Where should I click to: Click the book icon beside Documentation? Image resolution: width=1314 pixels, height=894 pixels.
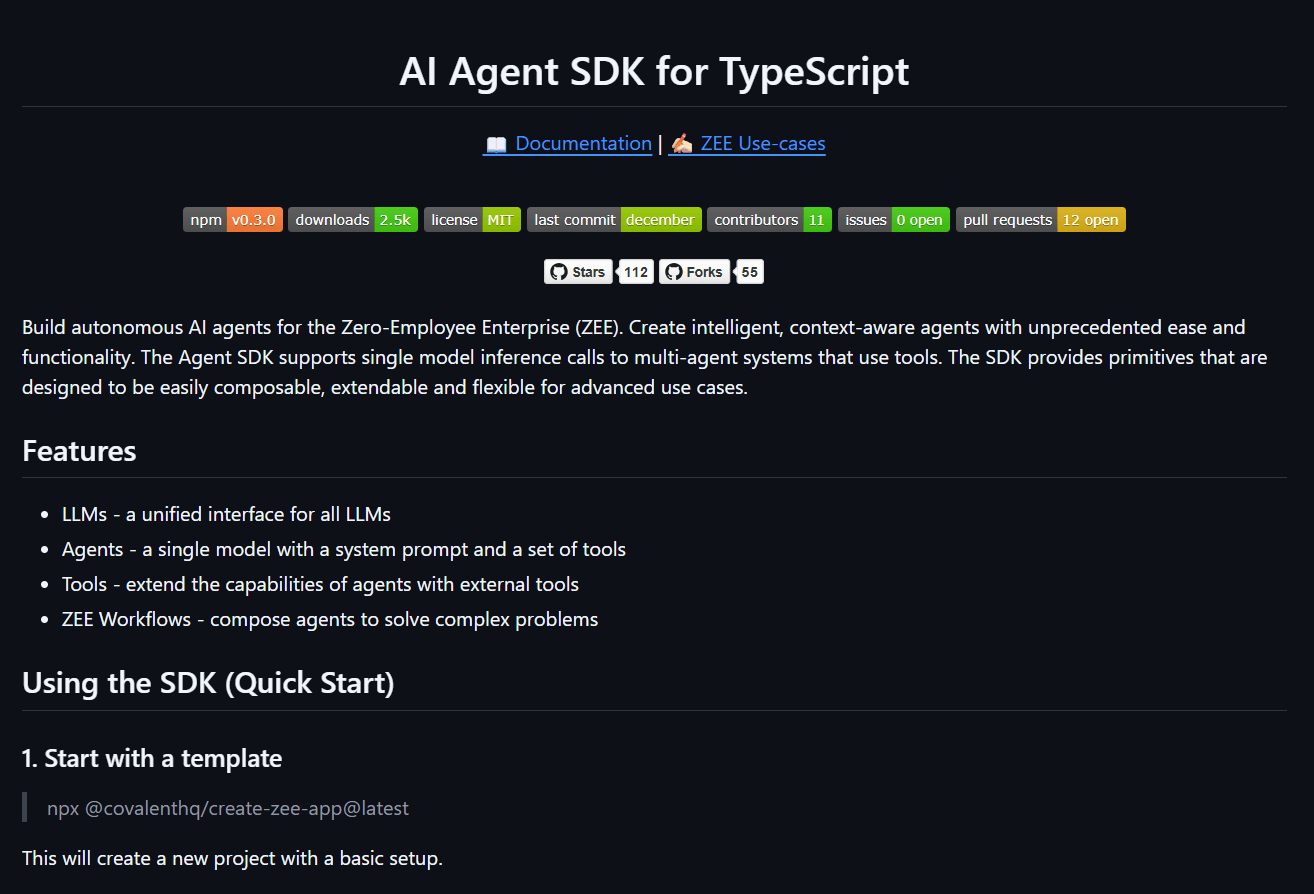[495, 143]
